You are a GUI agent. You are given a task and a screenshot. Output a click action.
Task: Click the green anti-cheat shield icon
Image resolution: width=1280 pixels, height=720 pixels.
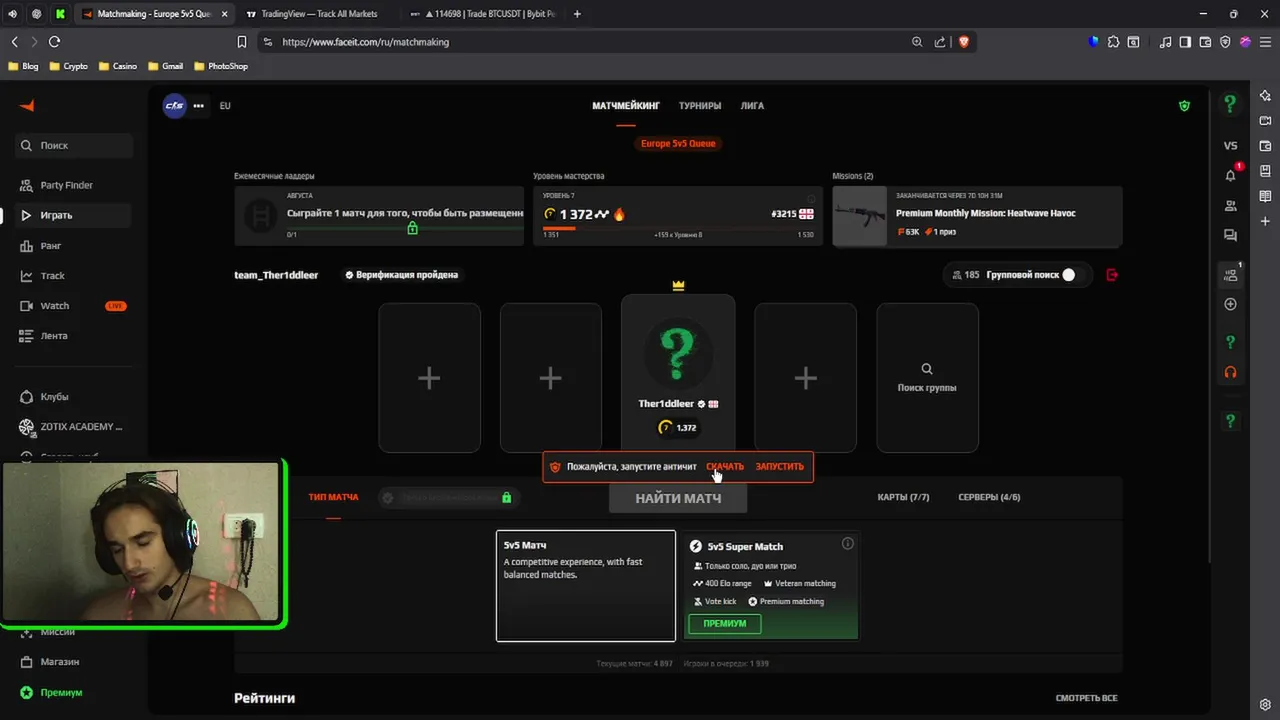pyautogui.click(x=1184, y=105)
